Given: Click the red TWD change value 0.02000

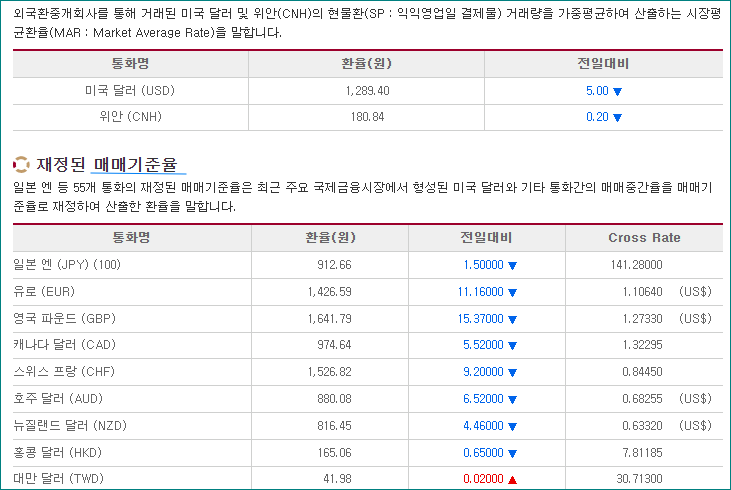Looking at the screenshot, I should (483, 479).
